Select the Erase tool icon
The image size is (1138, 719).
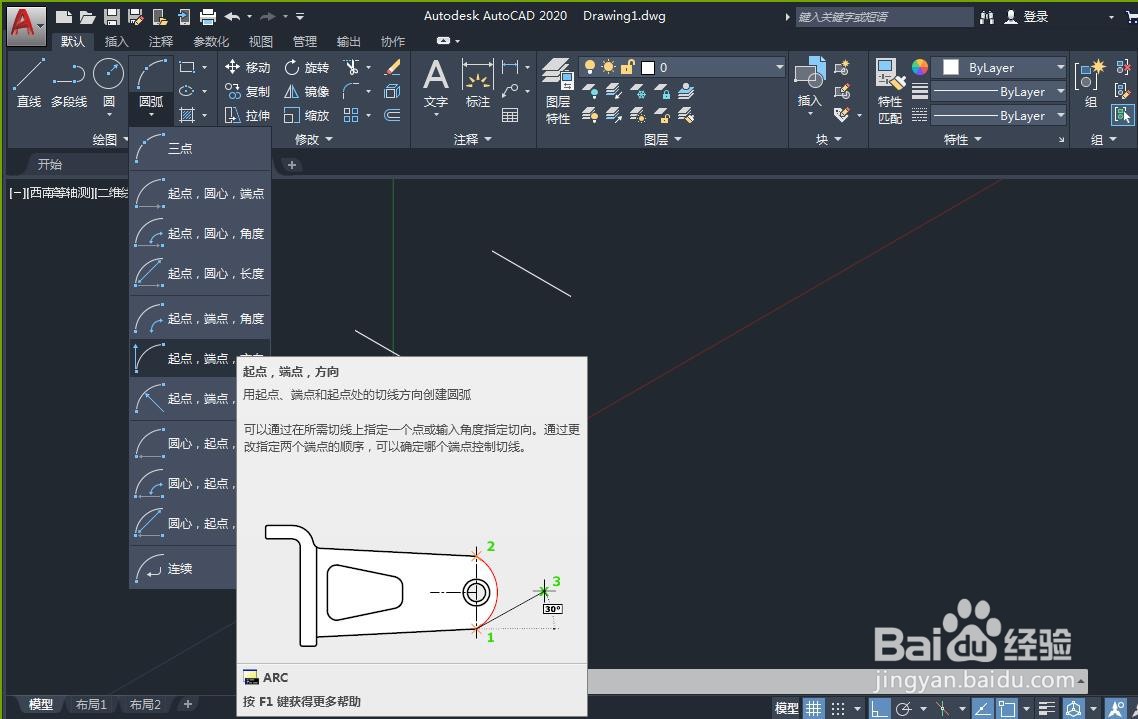coord(393,67)
